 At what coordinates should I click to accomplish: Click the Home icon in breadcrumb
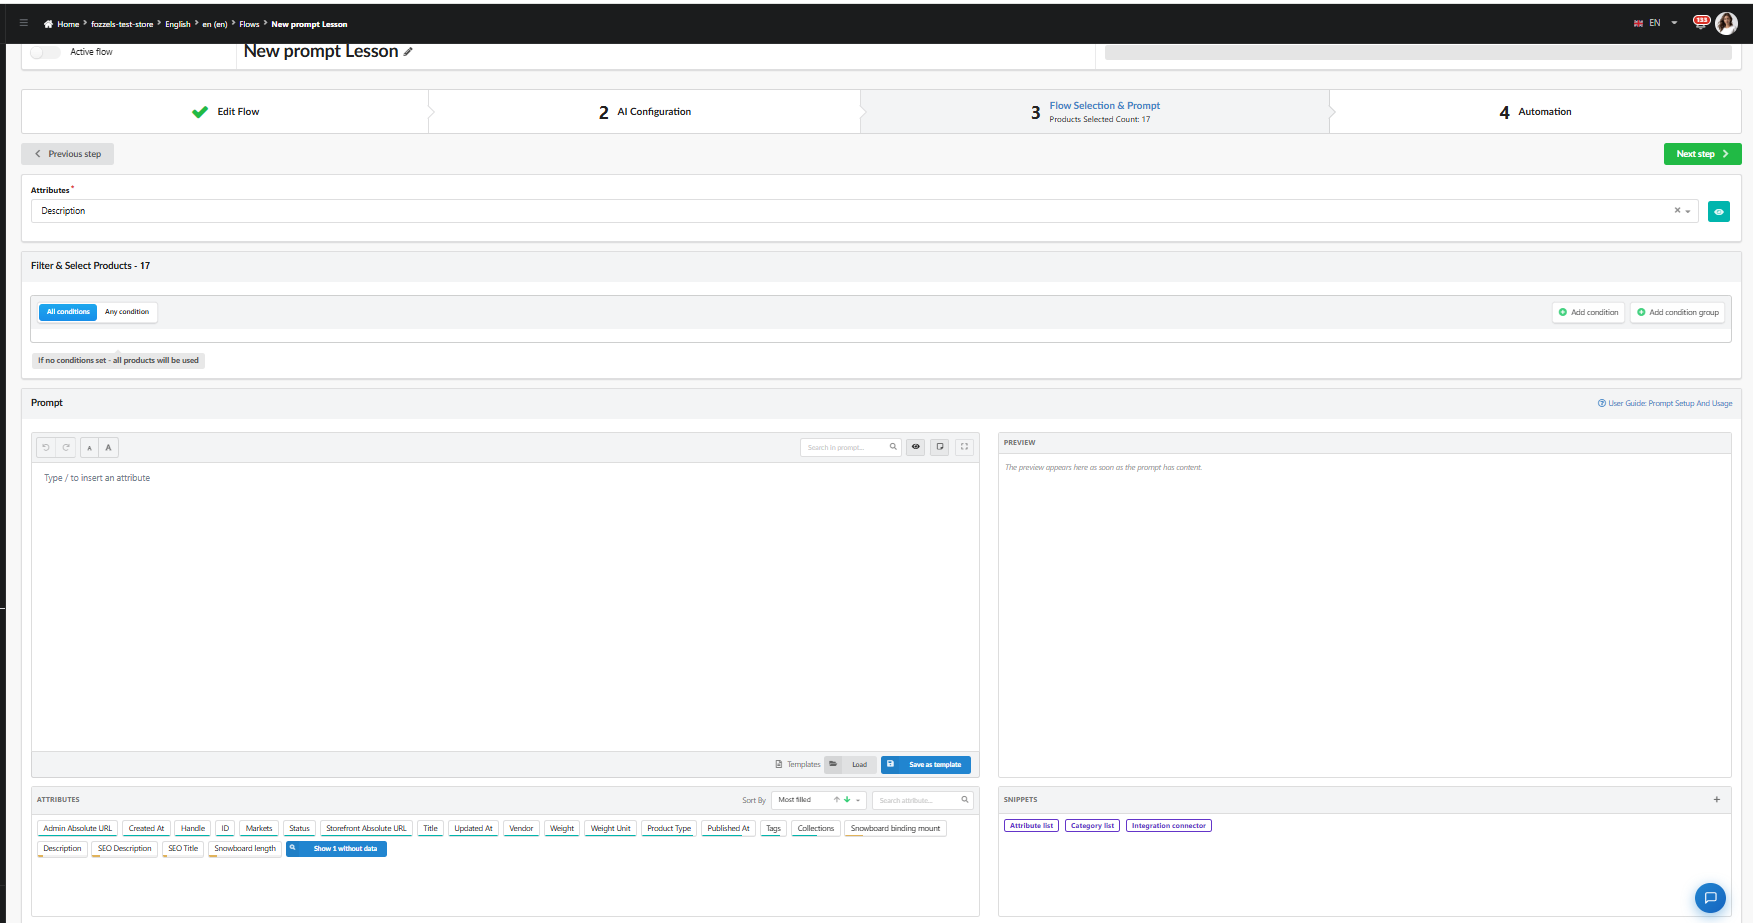pos(48,24)
